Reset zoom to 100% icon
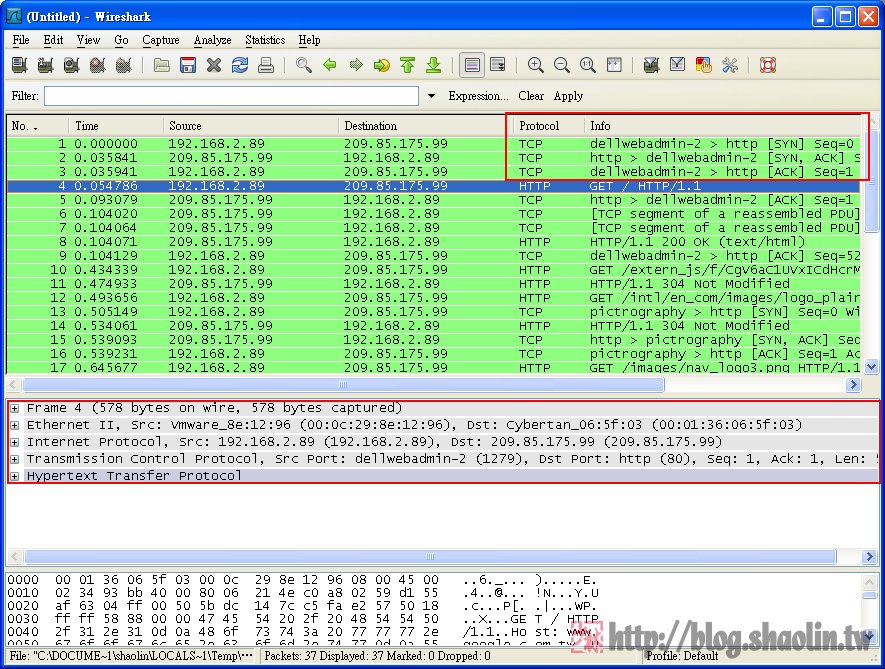 (x=588, y=65)
